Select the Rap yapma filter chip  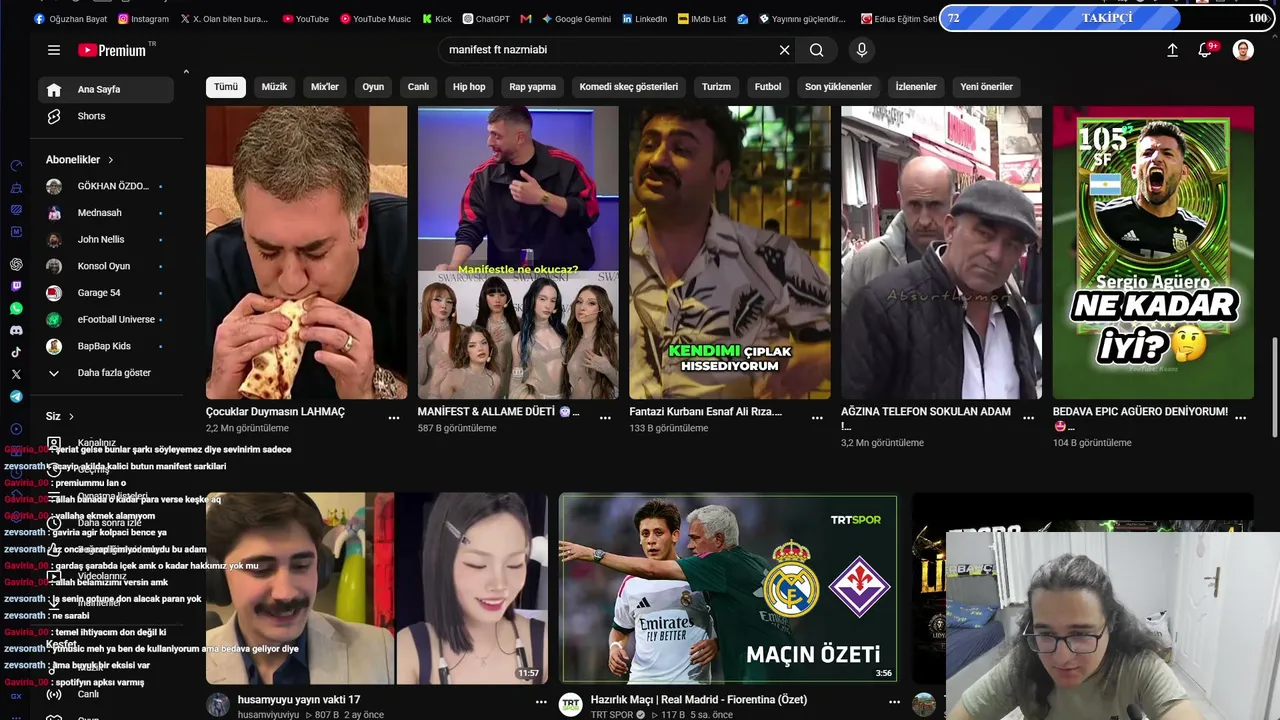532,87
